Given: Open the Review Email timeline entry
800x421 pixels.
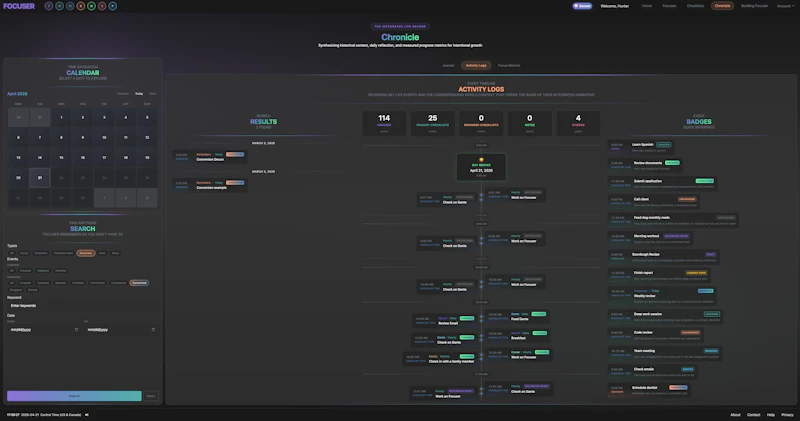Looking at the screenshot, I should tap(445, 320).
